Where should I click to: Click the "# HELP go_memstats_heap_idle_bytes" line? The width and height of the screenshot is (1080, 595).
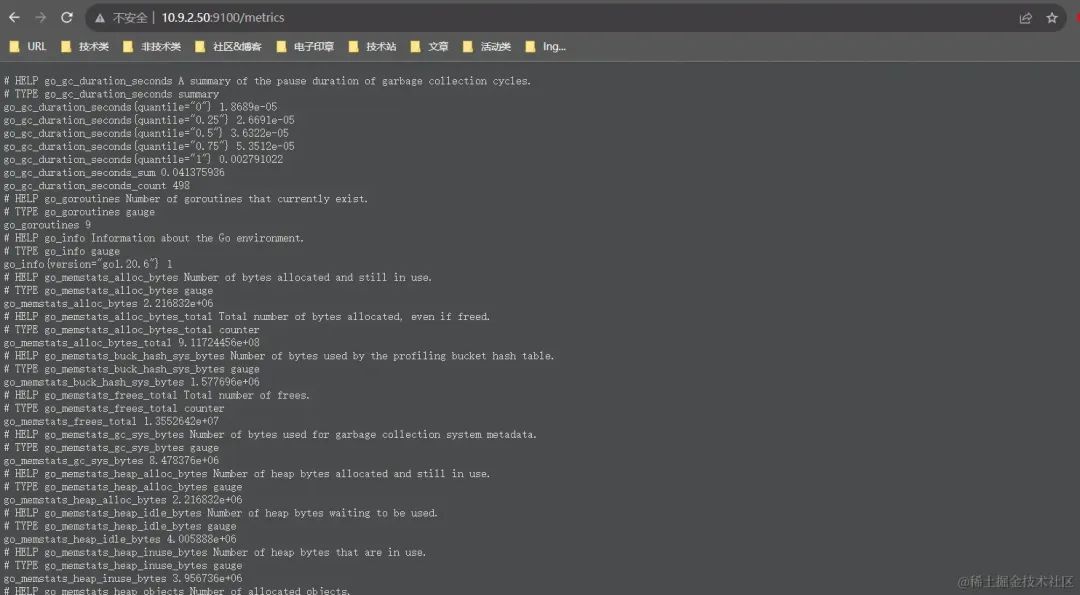[x=220, y=513]
